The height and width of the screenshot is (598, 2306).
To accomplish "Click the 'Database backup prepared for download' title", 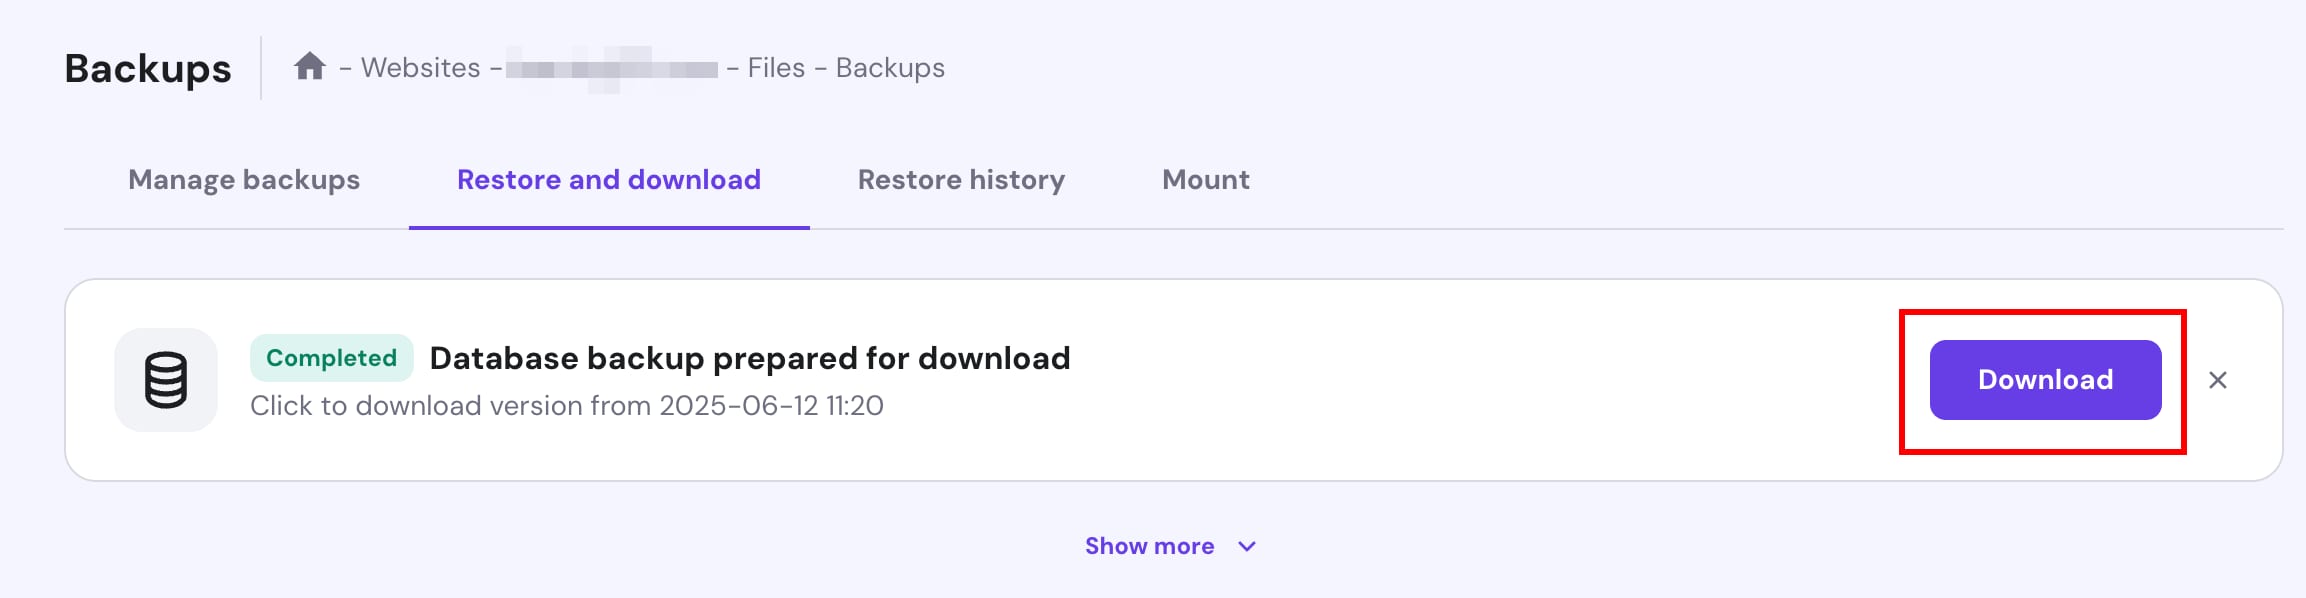I will point(750,358).
